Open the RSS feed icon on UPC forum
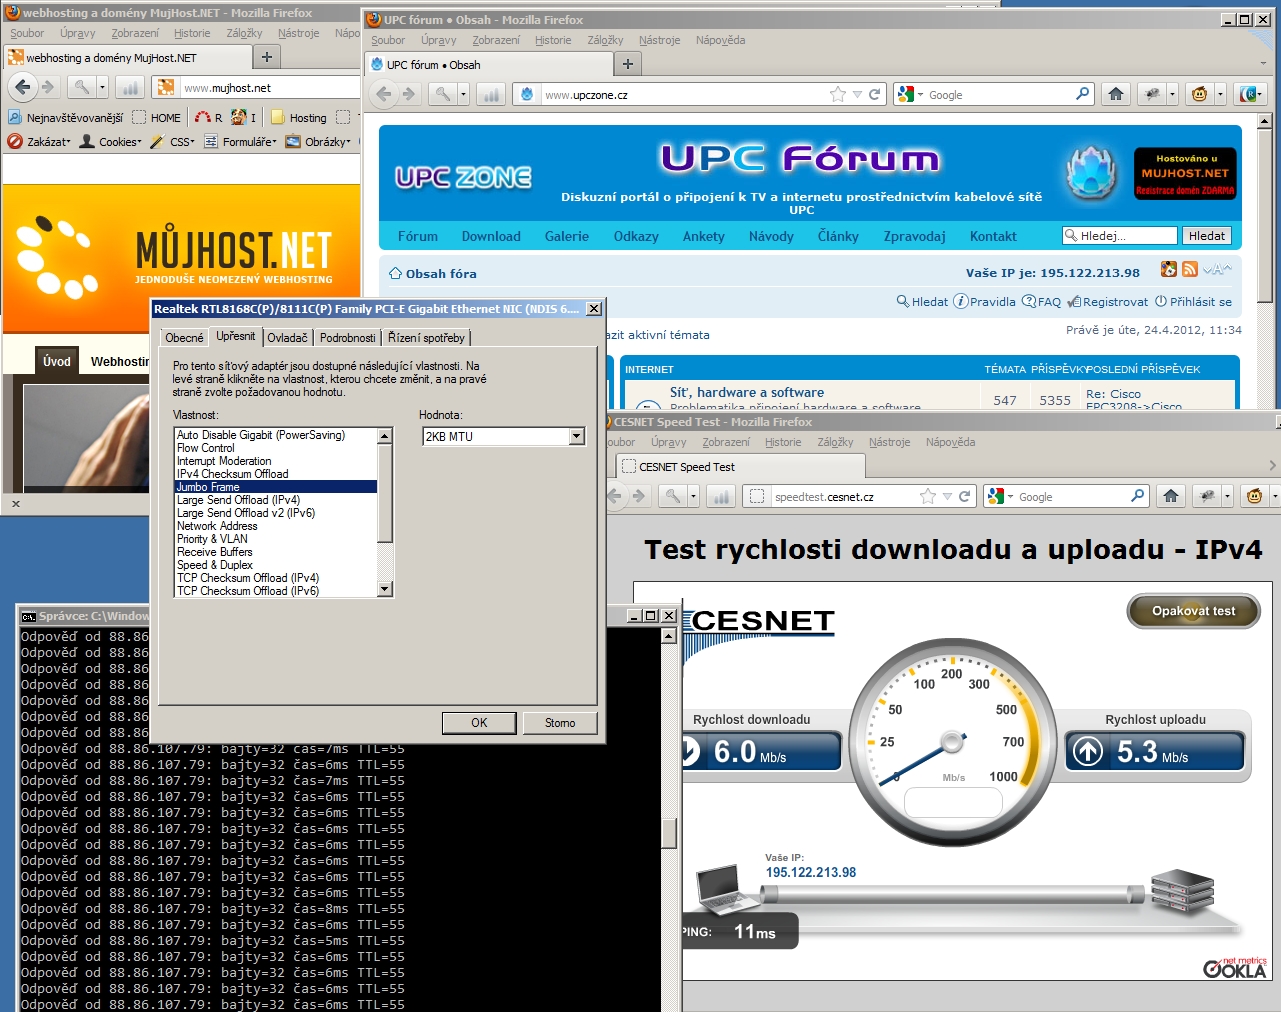 pyautogui.click(x=1190, y=269)
